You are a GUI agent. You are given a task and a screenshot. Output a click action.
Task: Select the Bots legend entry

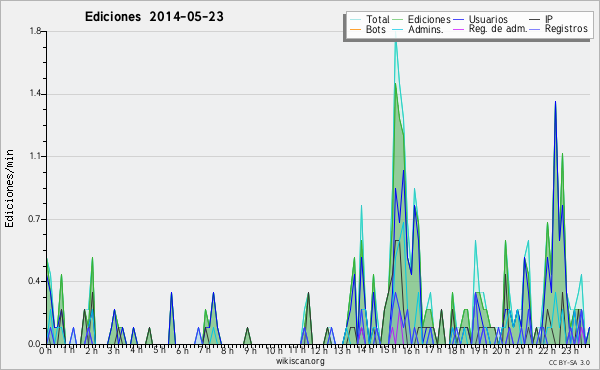point(368,29)
